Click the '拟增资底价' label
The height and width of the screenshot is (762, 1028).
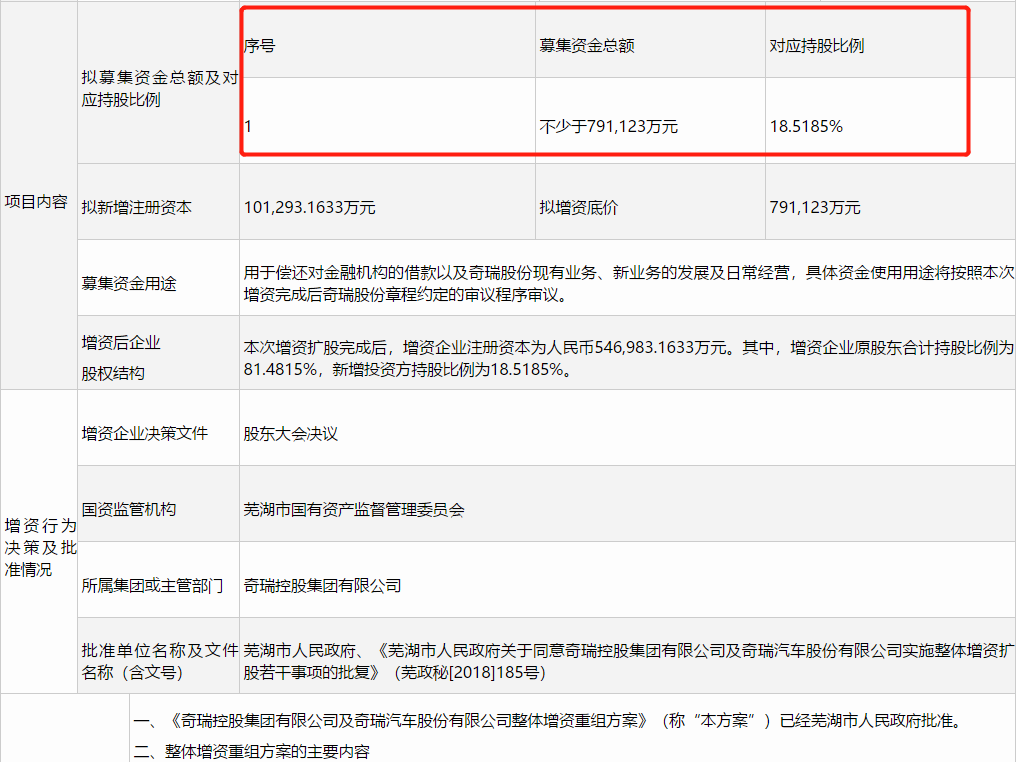point(578,208)
